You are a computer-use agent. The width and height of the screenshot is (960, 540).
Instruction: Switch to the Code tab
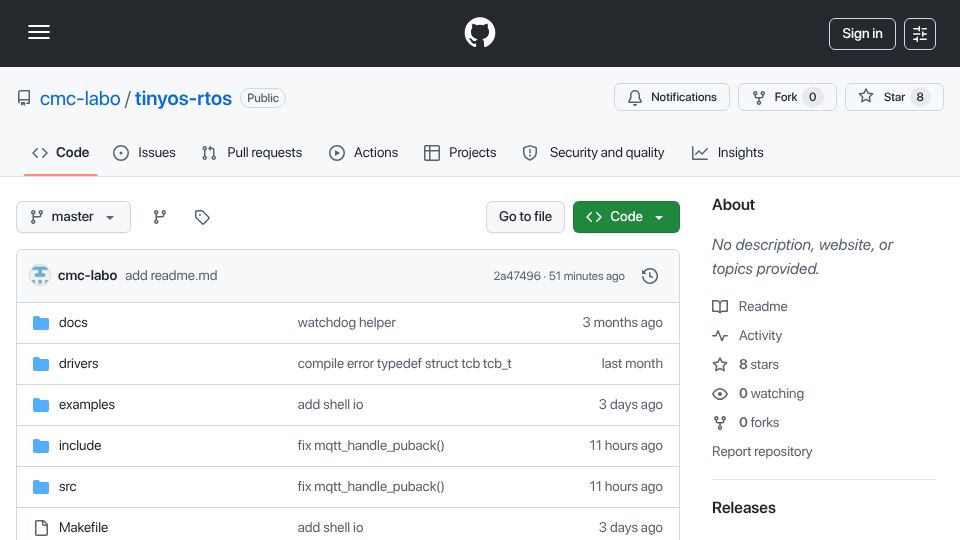point(61,152)
